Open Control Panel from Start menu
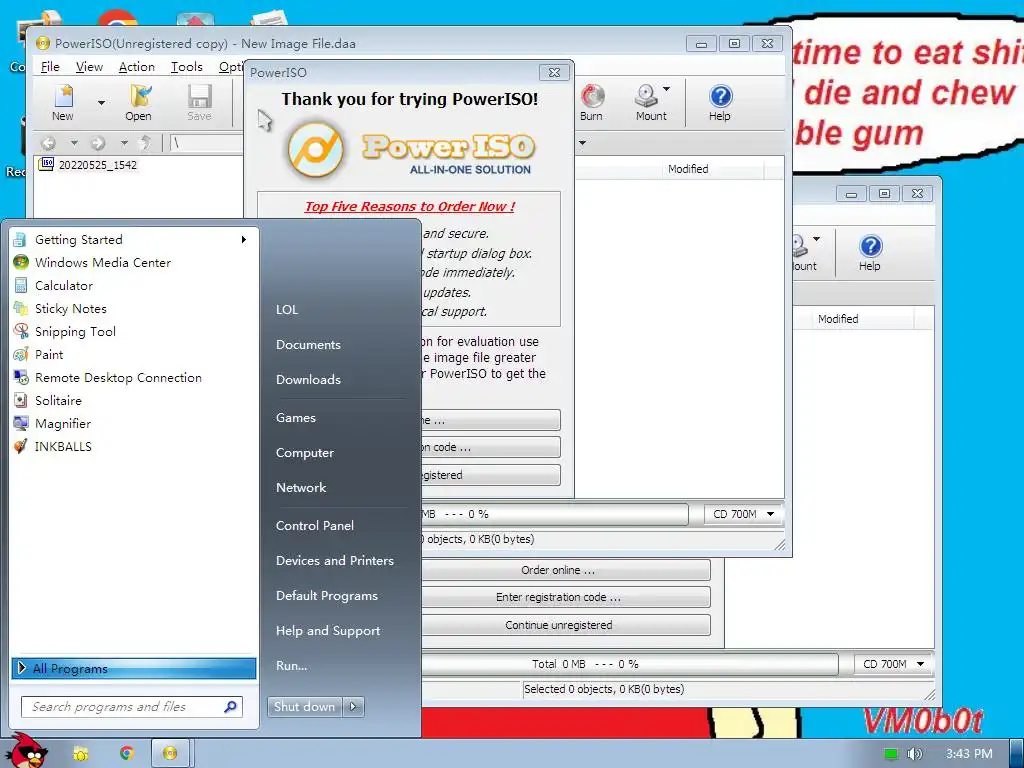The image size is (1024, 768). [315, 526]
